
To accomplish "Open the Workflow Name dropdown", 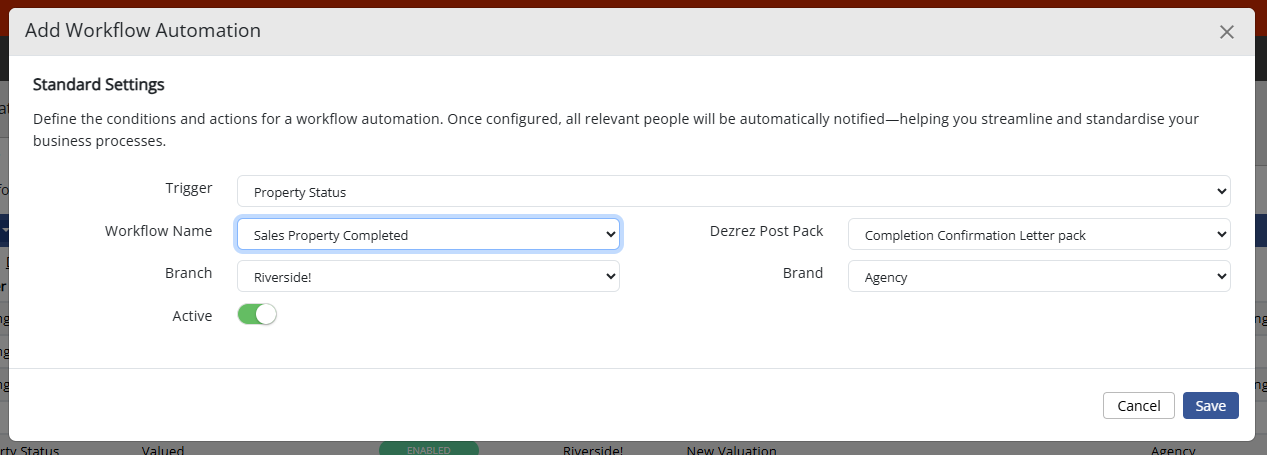I will point(428,235).
